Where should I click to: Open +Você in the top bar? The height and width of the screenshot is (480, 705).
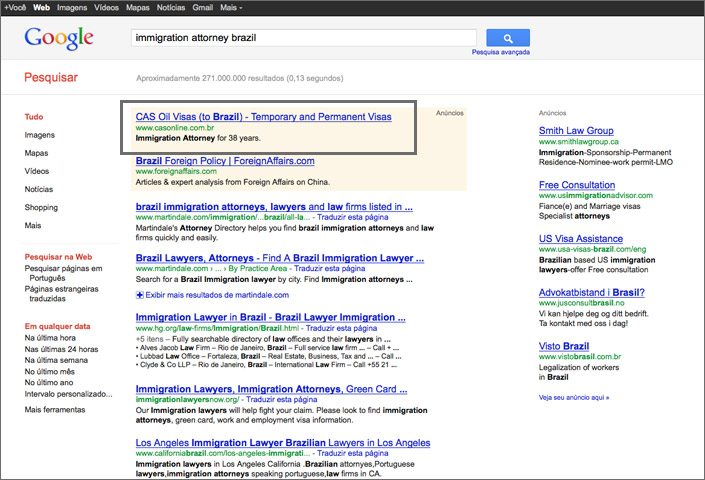coord(15,8)
